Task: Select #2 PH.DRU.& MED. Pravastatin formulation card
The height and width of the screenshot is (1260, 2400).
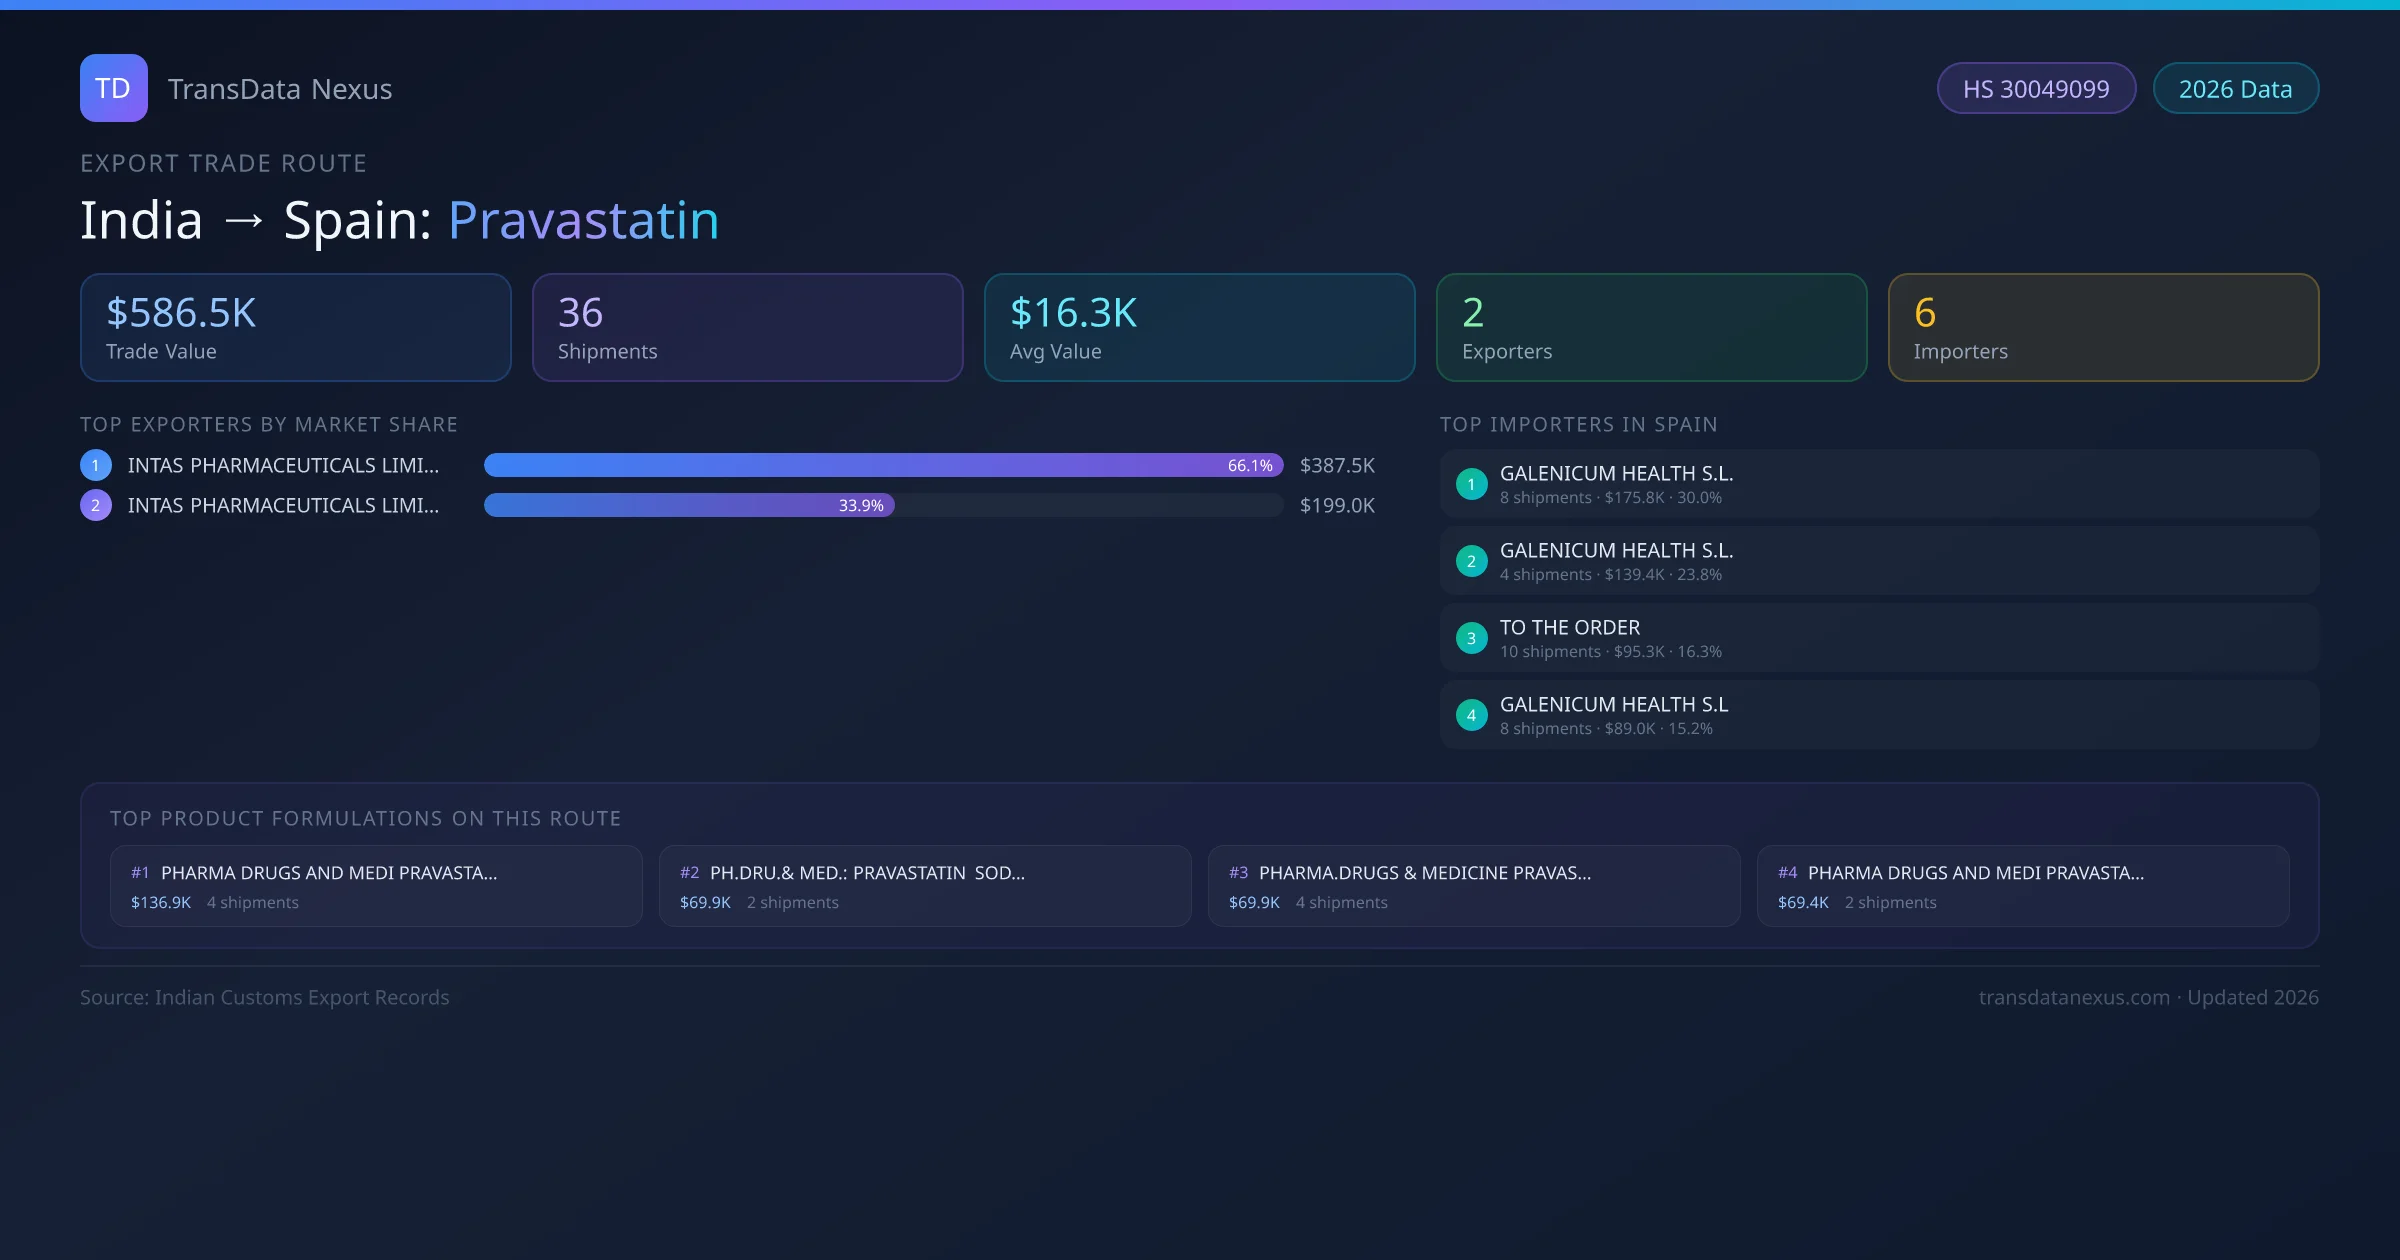Action: [x=925, y=886]
